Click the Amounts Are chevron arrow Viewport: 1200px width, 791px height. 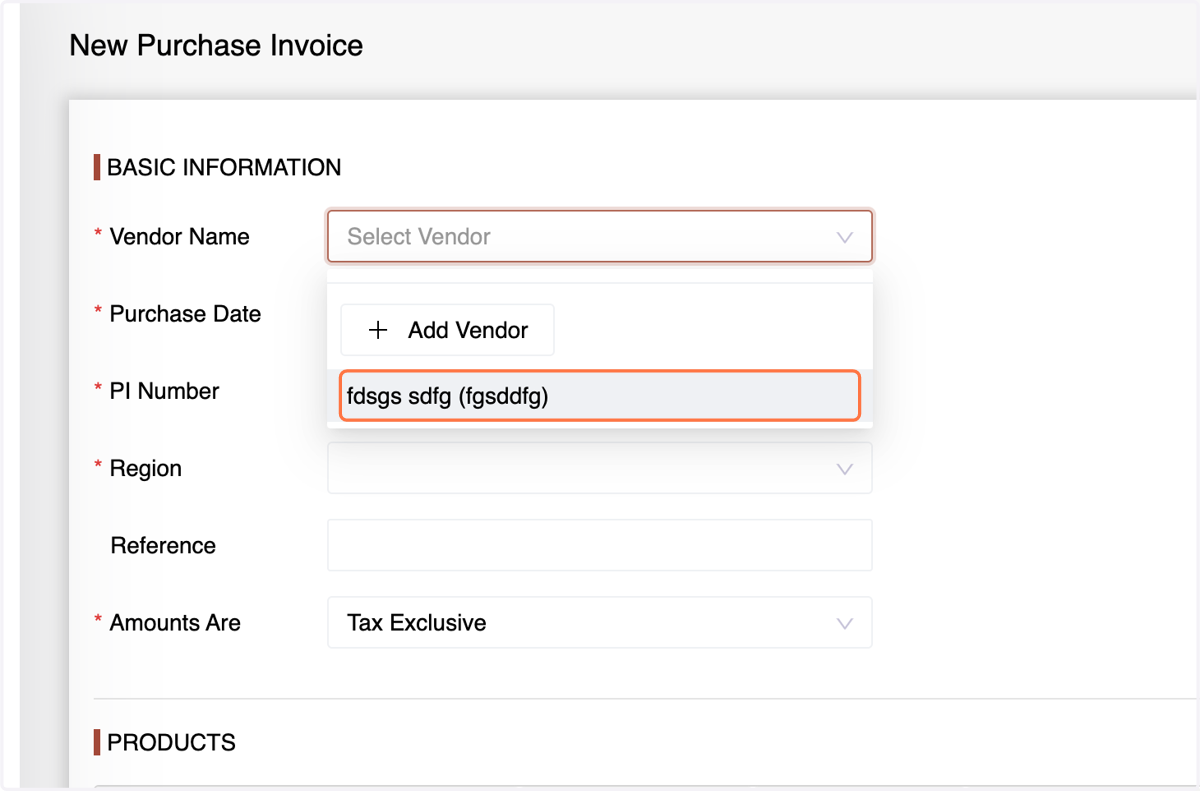coord(844,623)
